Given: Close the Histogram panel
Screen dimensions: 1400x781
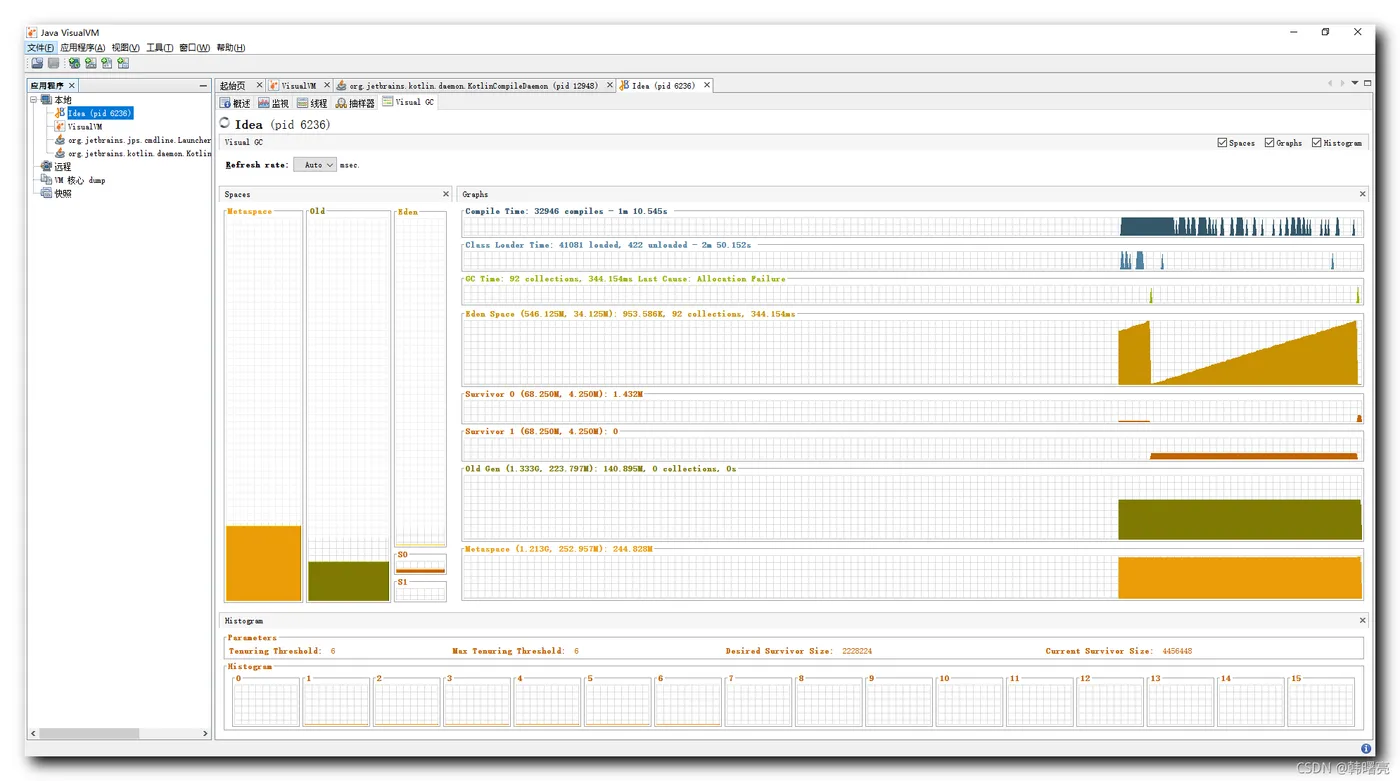Looking at the screenshot, I should 1362,621.
